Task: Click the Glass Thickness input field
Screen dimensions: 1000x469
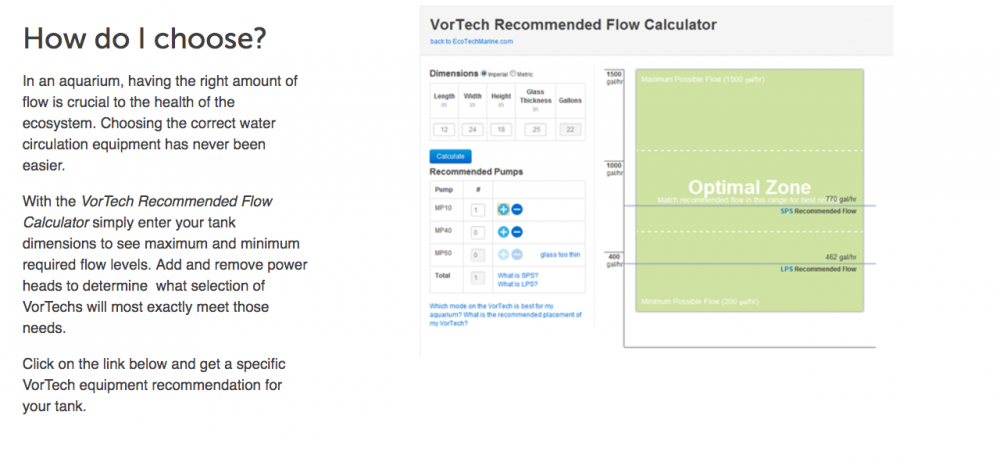Action: (x=535, y=129)
